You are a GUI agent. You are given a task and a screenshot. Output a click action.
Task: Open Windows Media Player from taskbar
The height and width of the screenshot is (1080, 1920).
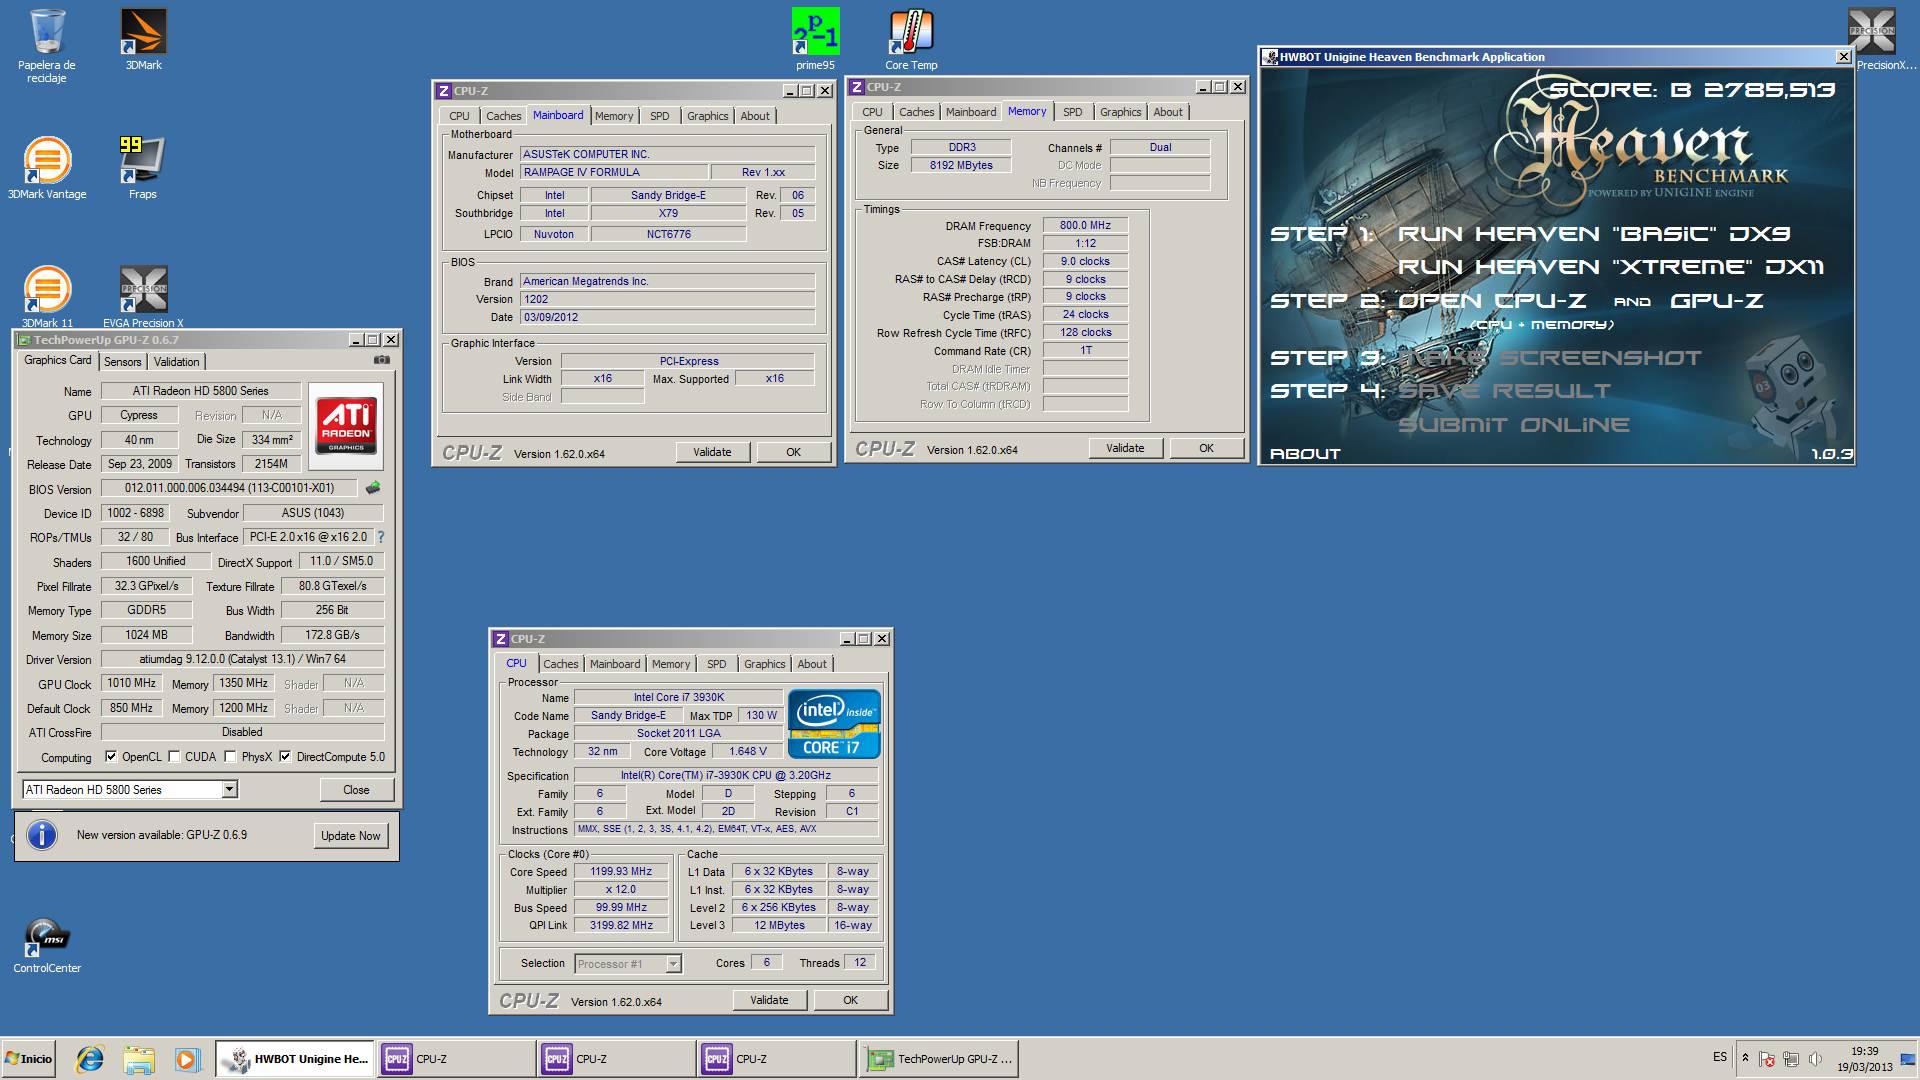[187, 1059]
